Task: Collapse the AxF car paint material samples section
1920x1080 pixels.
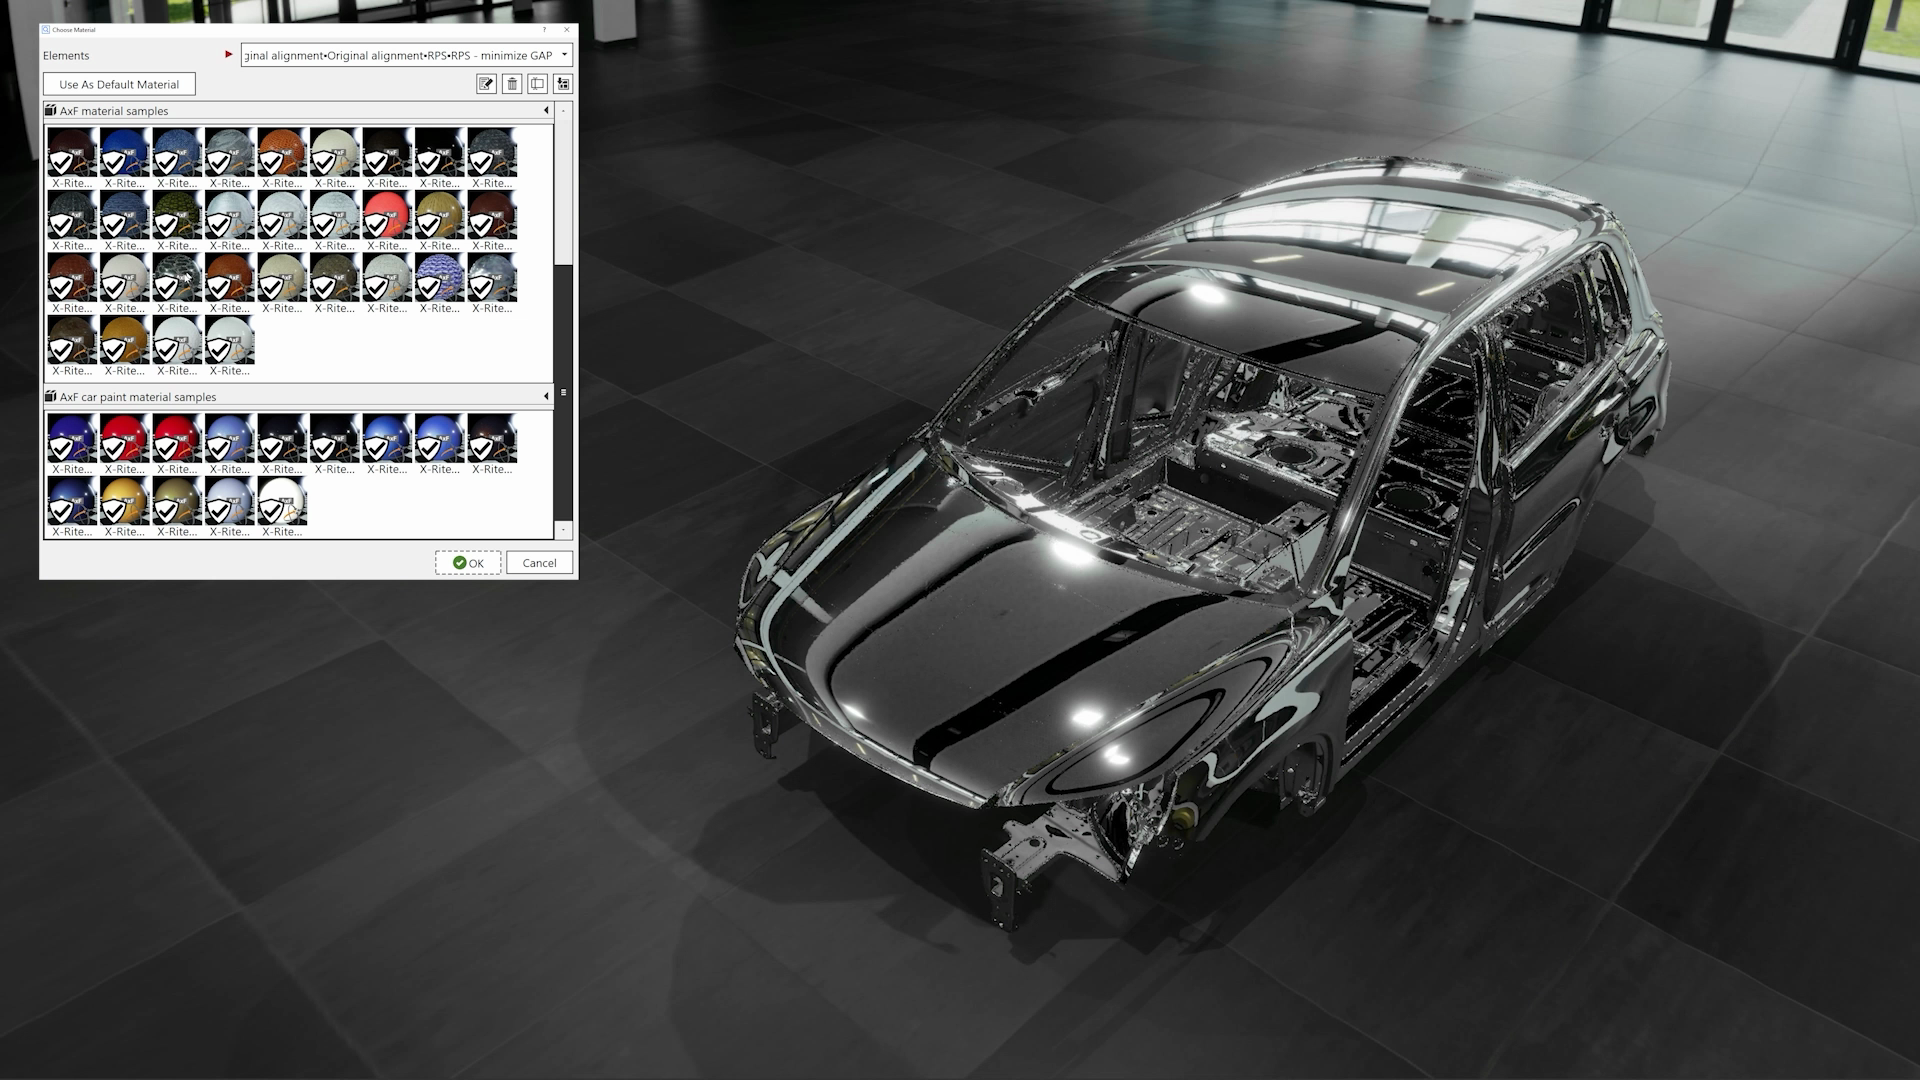Action: [x=546, y=397]
